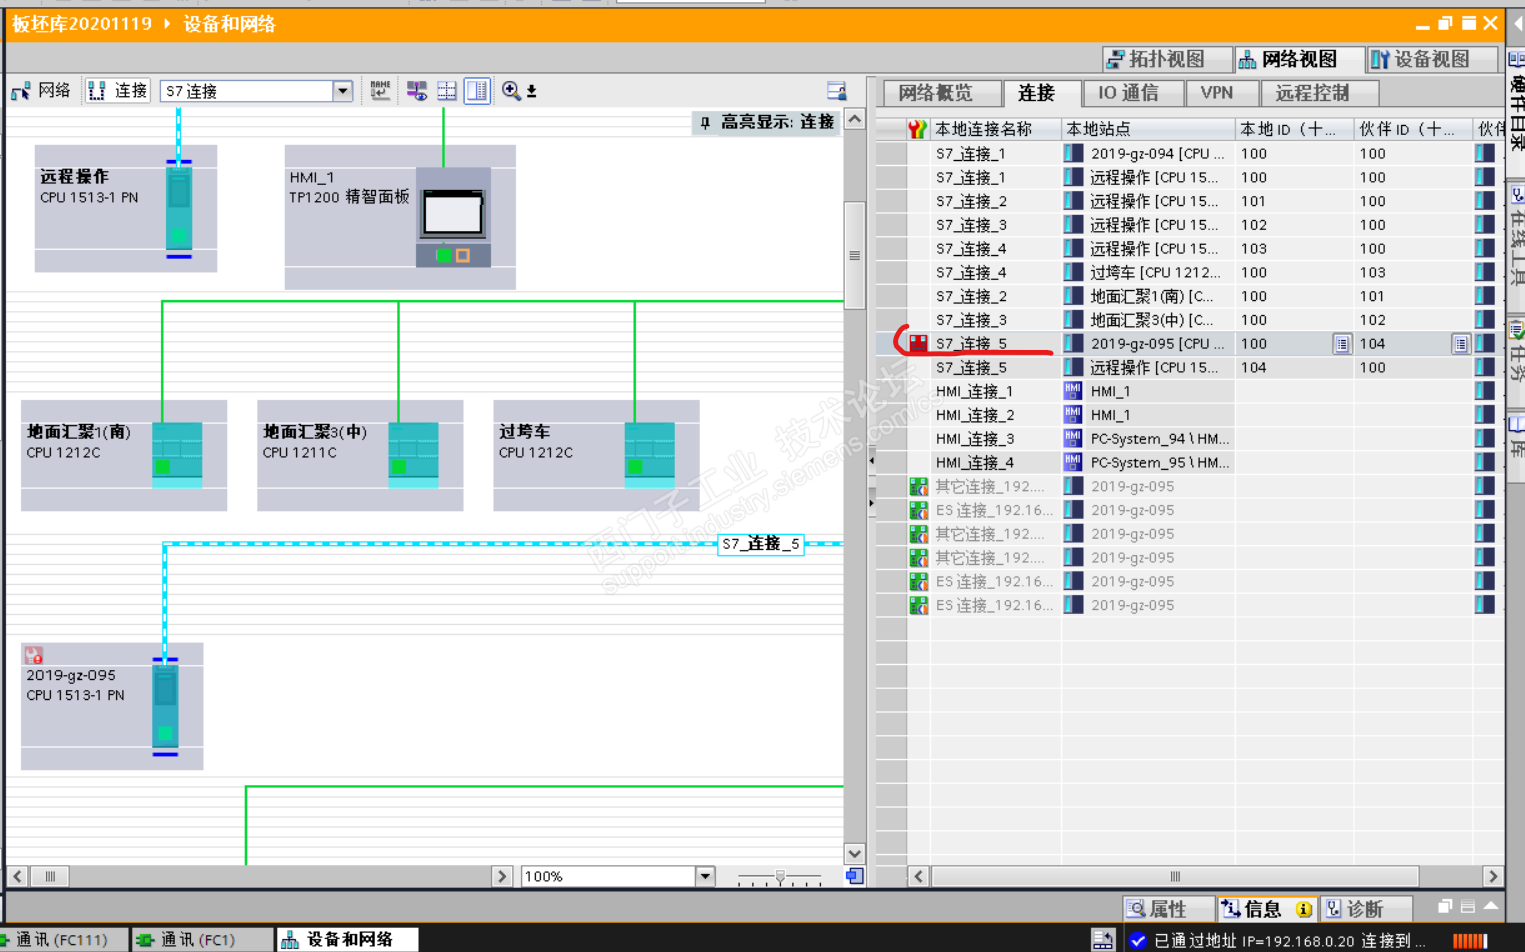Click the 2019-gz-095 CPU module icon
The image size is (1525, 952).
(165, 706)
